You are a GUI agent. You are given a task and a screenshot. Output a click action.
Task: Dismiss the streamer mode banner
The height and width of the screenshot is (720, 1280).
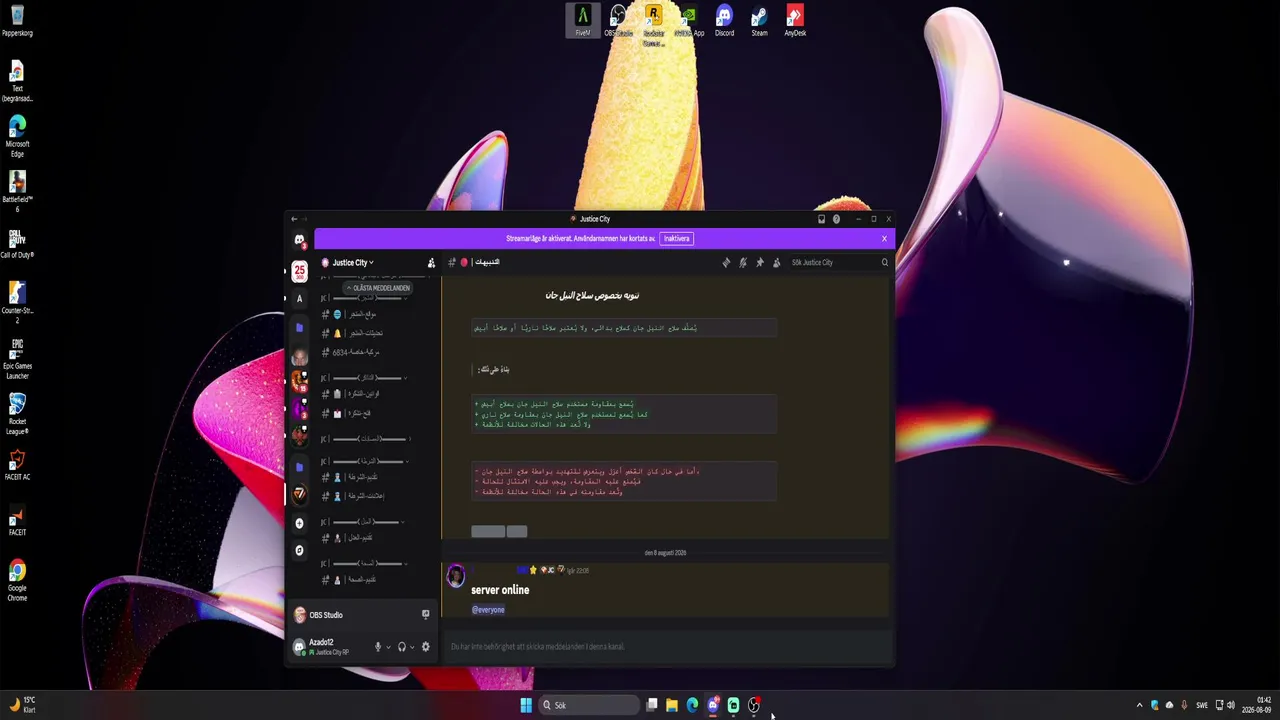(884, 239)
